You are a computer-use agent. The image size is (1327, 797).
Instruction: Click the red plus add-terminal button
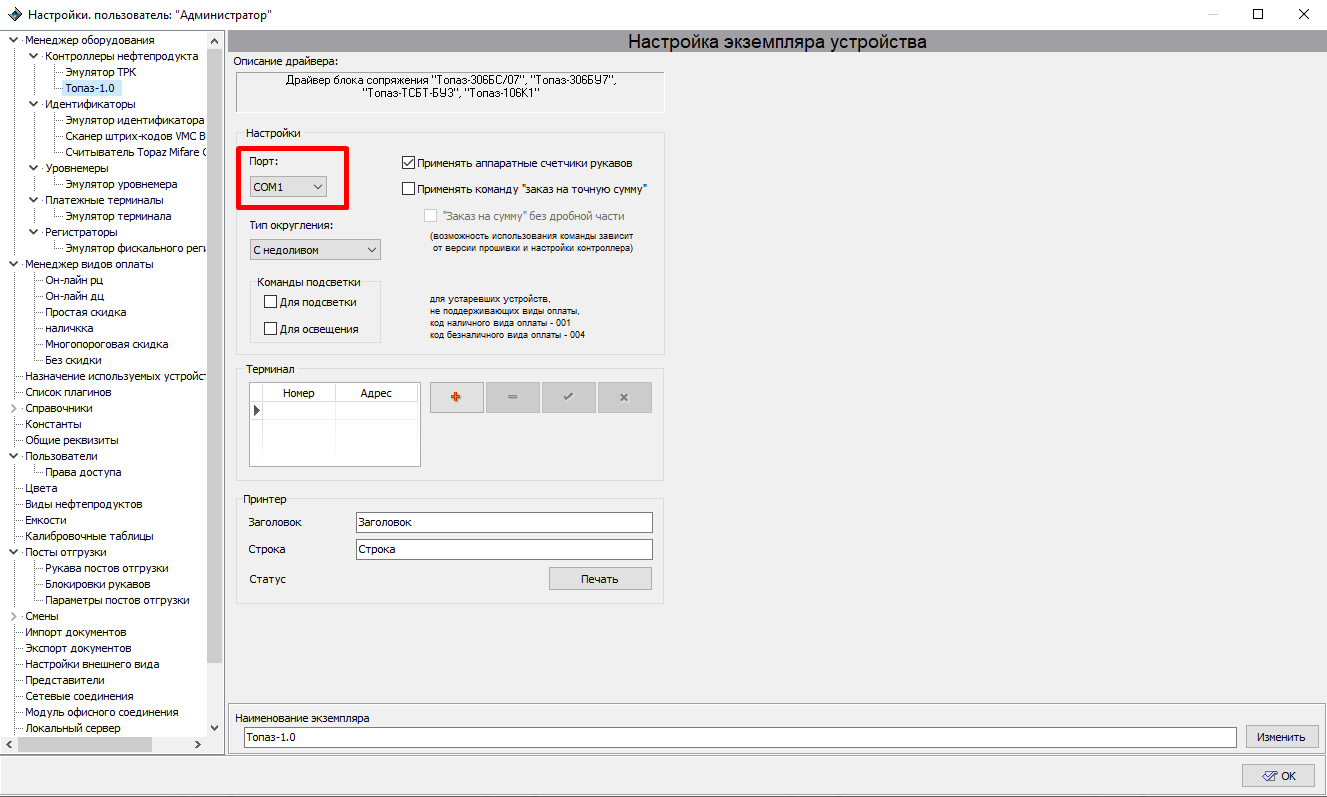[457, 397]
